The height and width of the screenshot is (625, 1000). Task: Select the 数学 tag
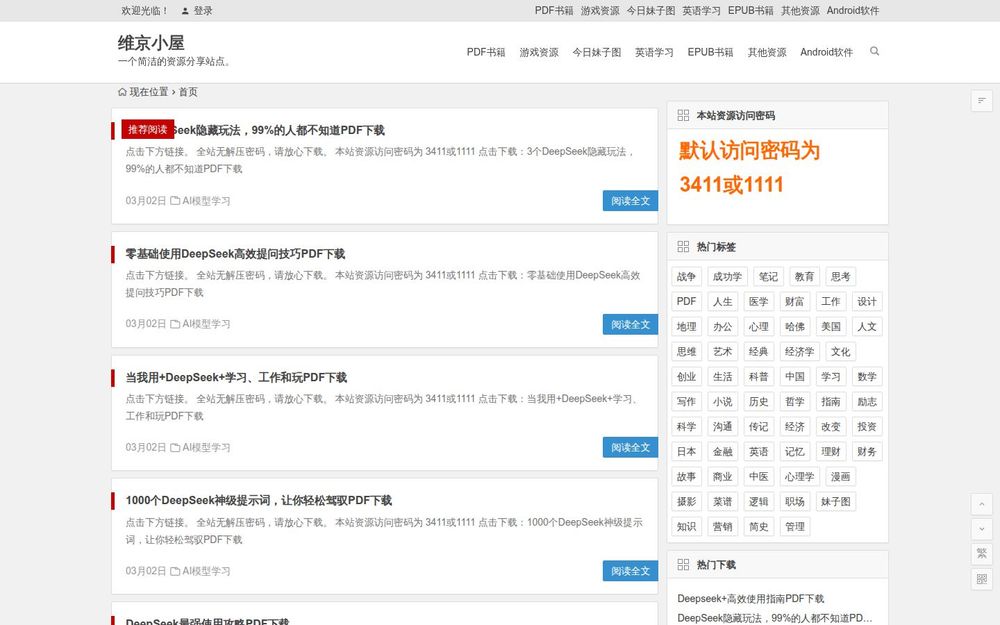867,377
